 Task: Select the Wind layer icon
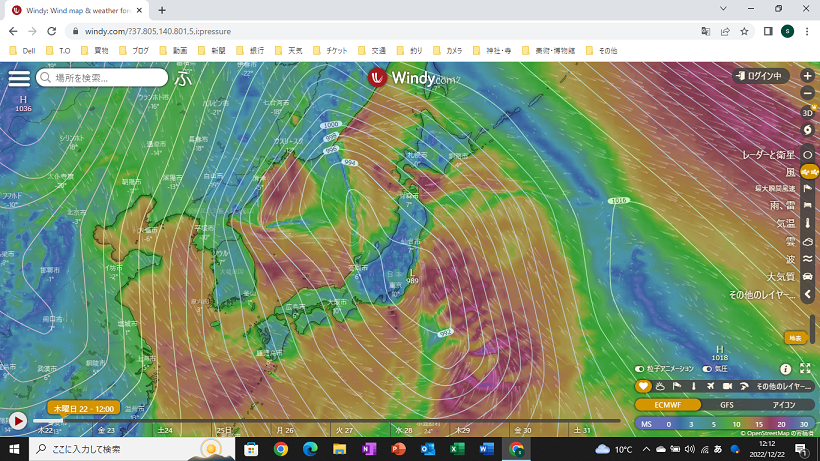[x=808, y=171]
